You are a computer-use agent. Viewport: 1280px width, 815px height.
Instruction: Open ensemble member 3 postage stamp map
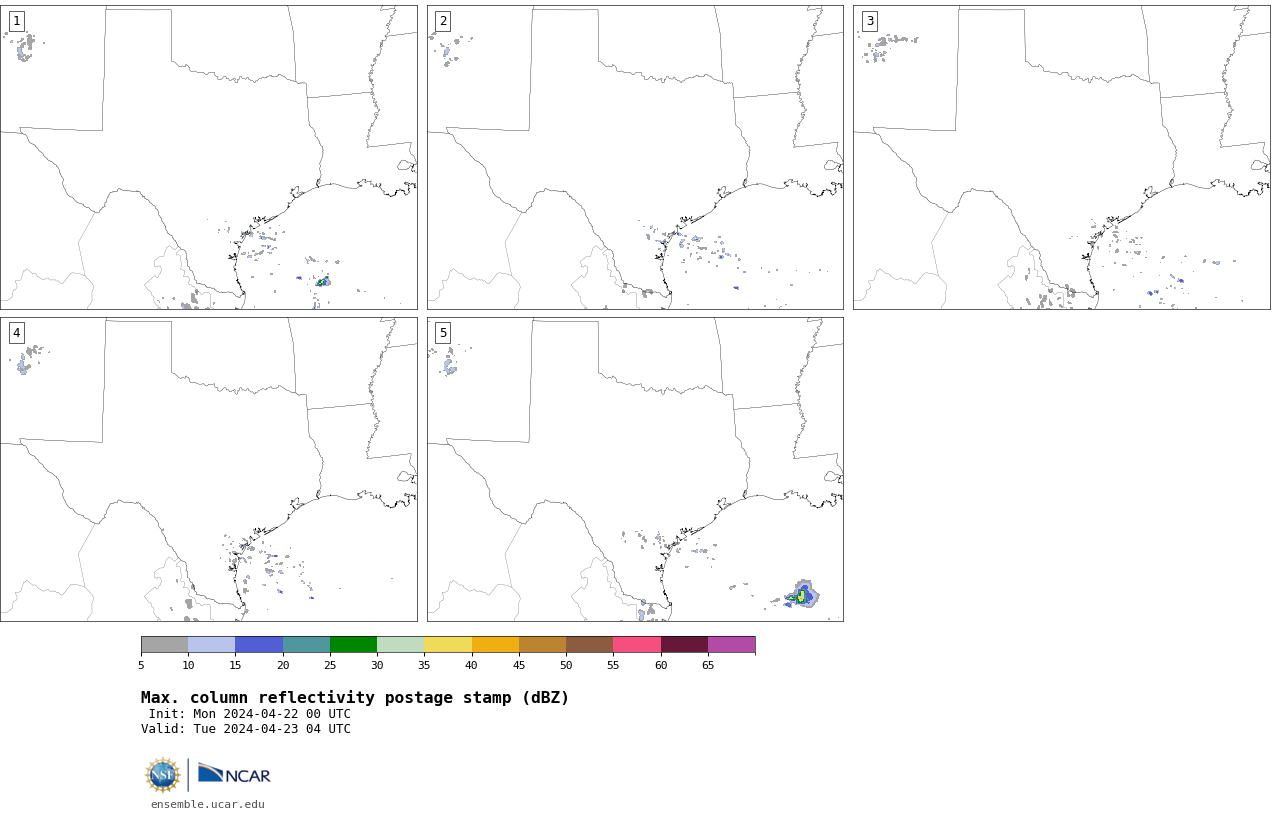pos(1062,157)
